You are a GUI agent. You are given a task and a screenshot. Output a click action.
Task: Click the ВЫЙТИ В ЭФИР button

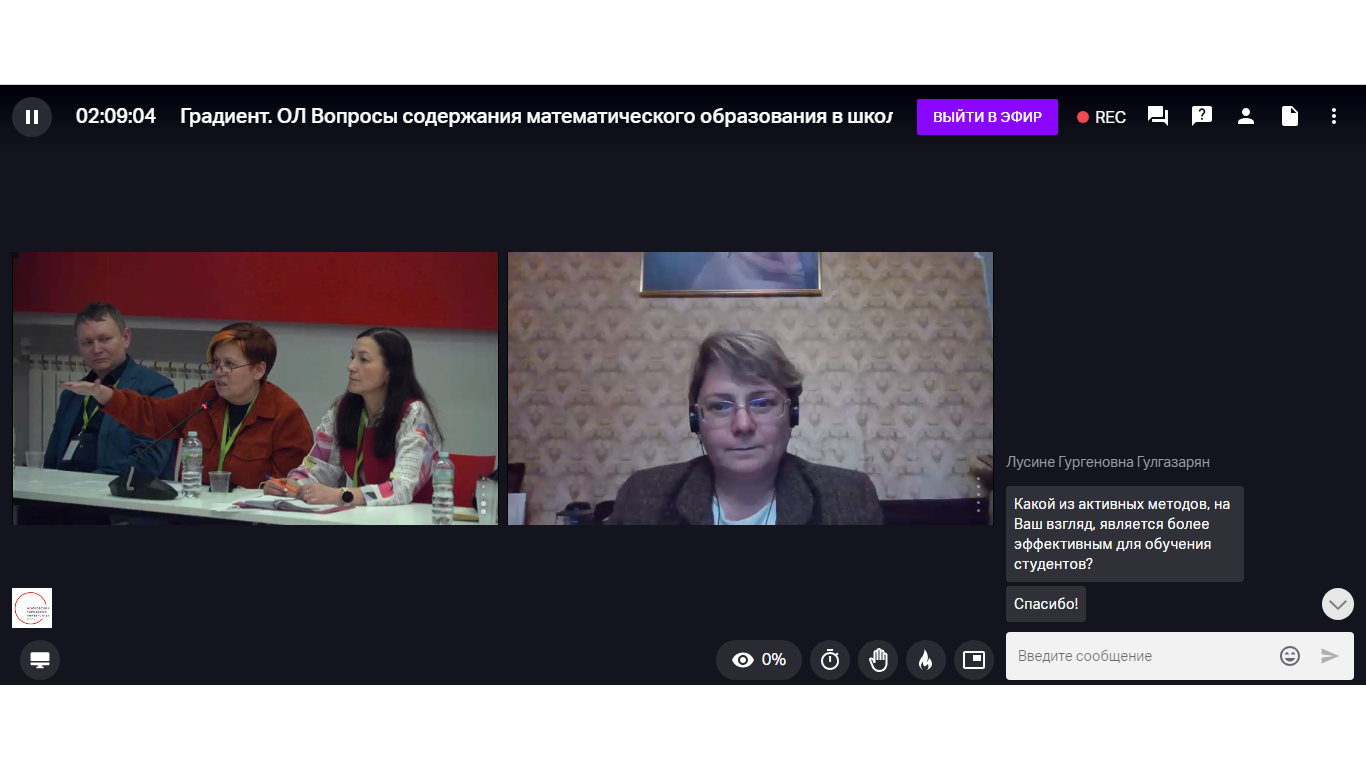click(x=987, y=117)
